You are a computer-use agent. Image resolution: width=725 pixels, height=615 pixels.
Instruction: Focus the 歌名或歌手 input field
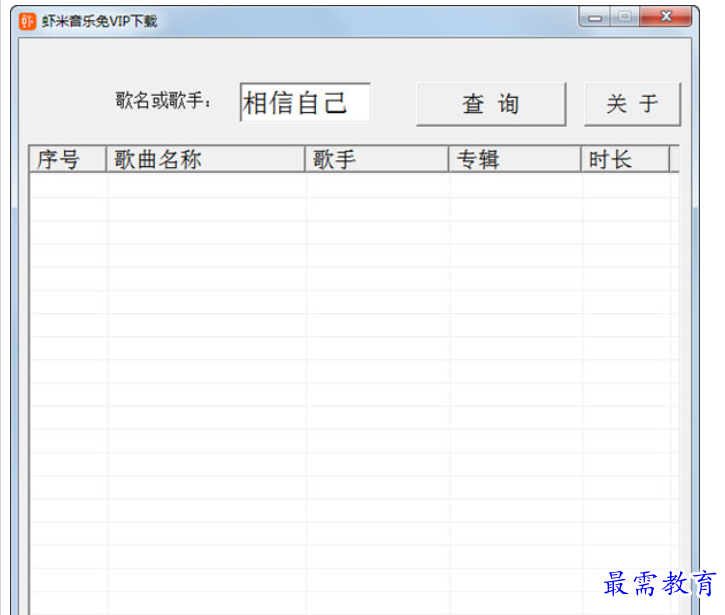pyautogui.click(x=305, y=102)
